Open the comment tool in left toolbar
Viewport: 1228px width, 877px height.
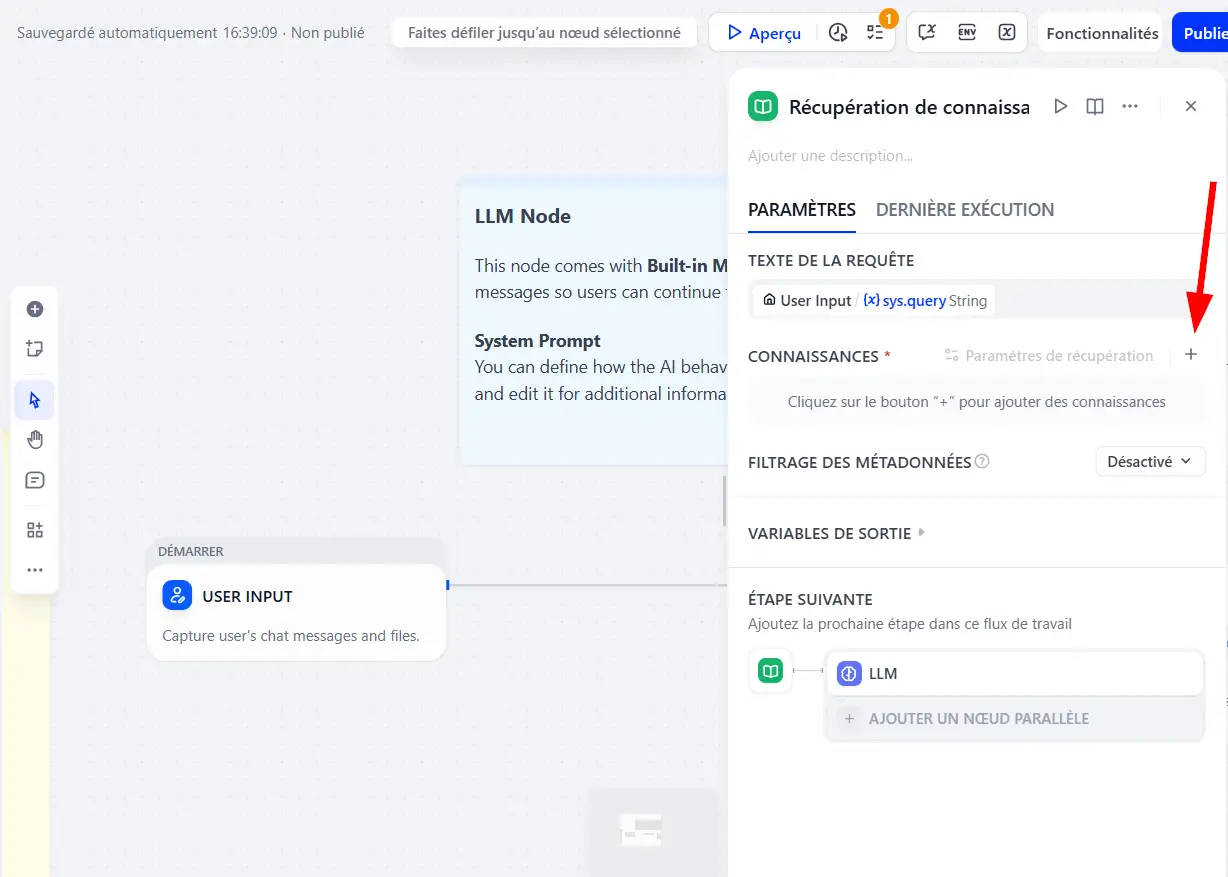(35, 480)
